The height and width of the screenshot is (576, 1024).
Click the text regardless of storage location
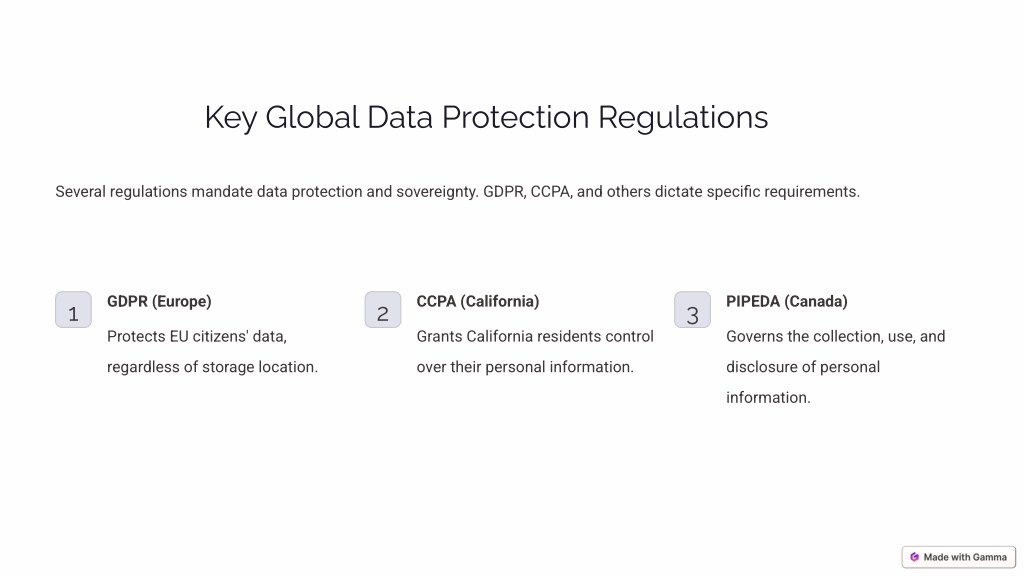click(x=212, y=367)
